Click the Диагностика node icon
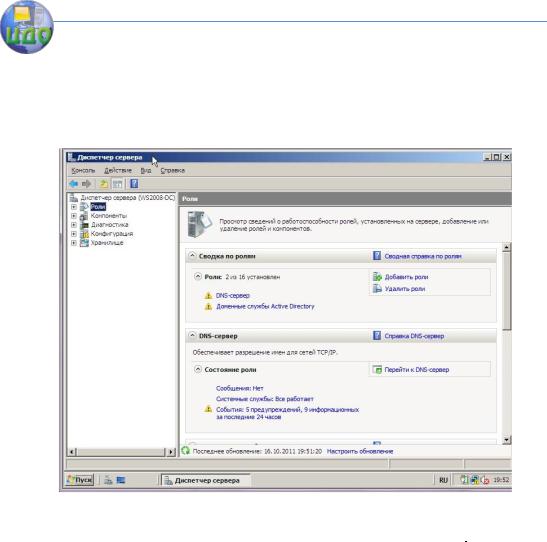 (x=84, y=225)
